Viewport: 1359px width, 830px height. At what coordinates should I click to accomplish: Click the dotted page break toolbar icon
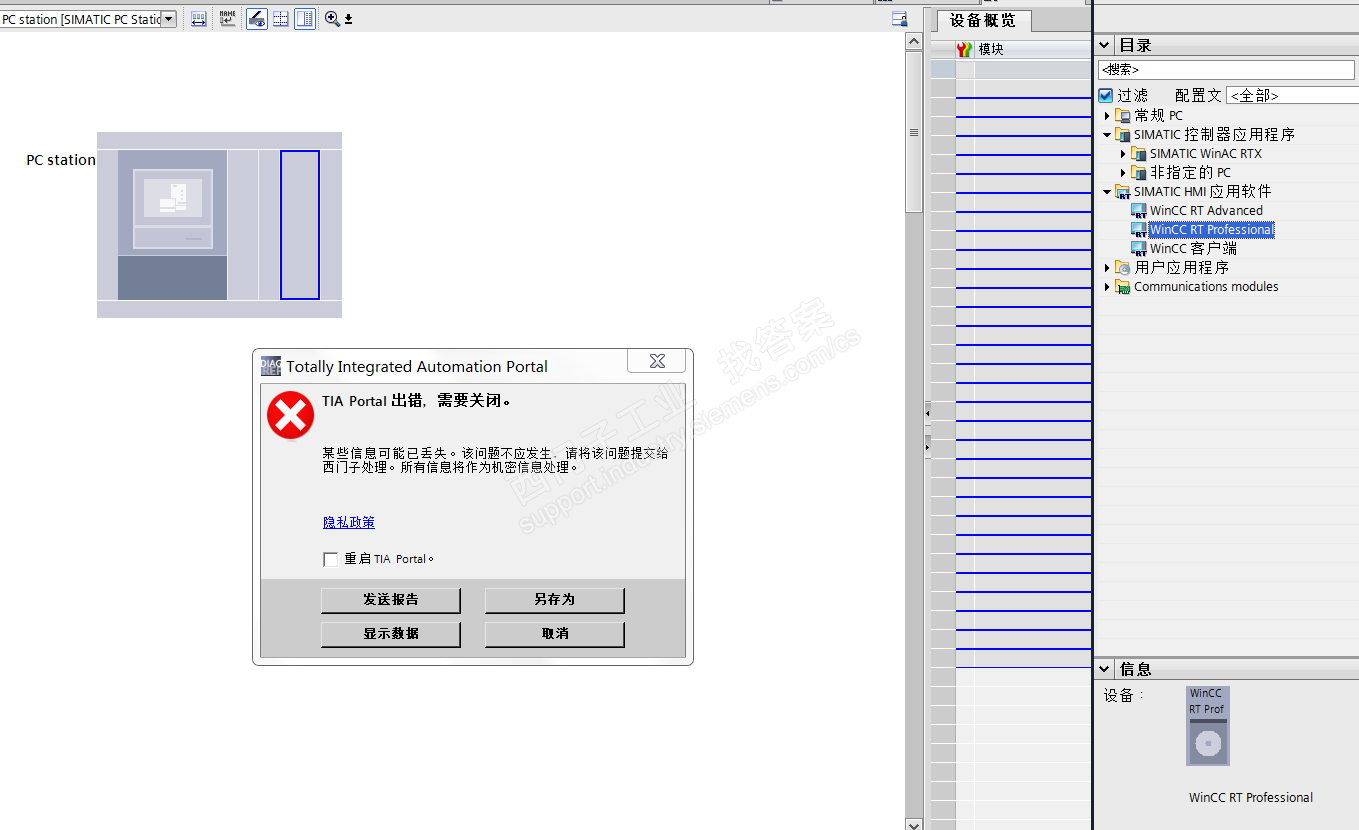pyautogui.click(x=281, y=19)
